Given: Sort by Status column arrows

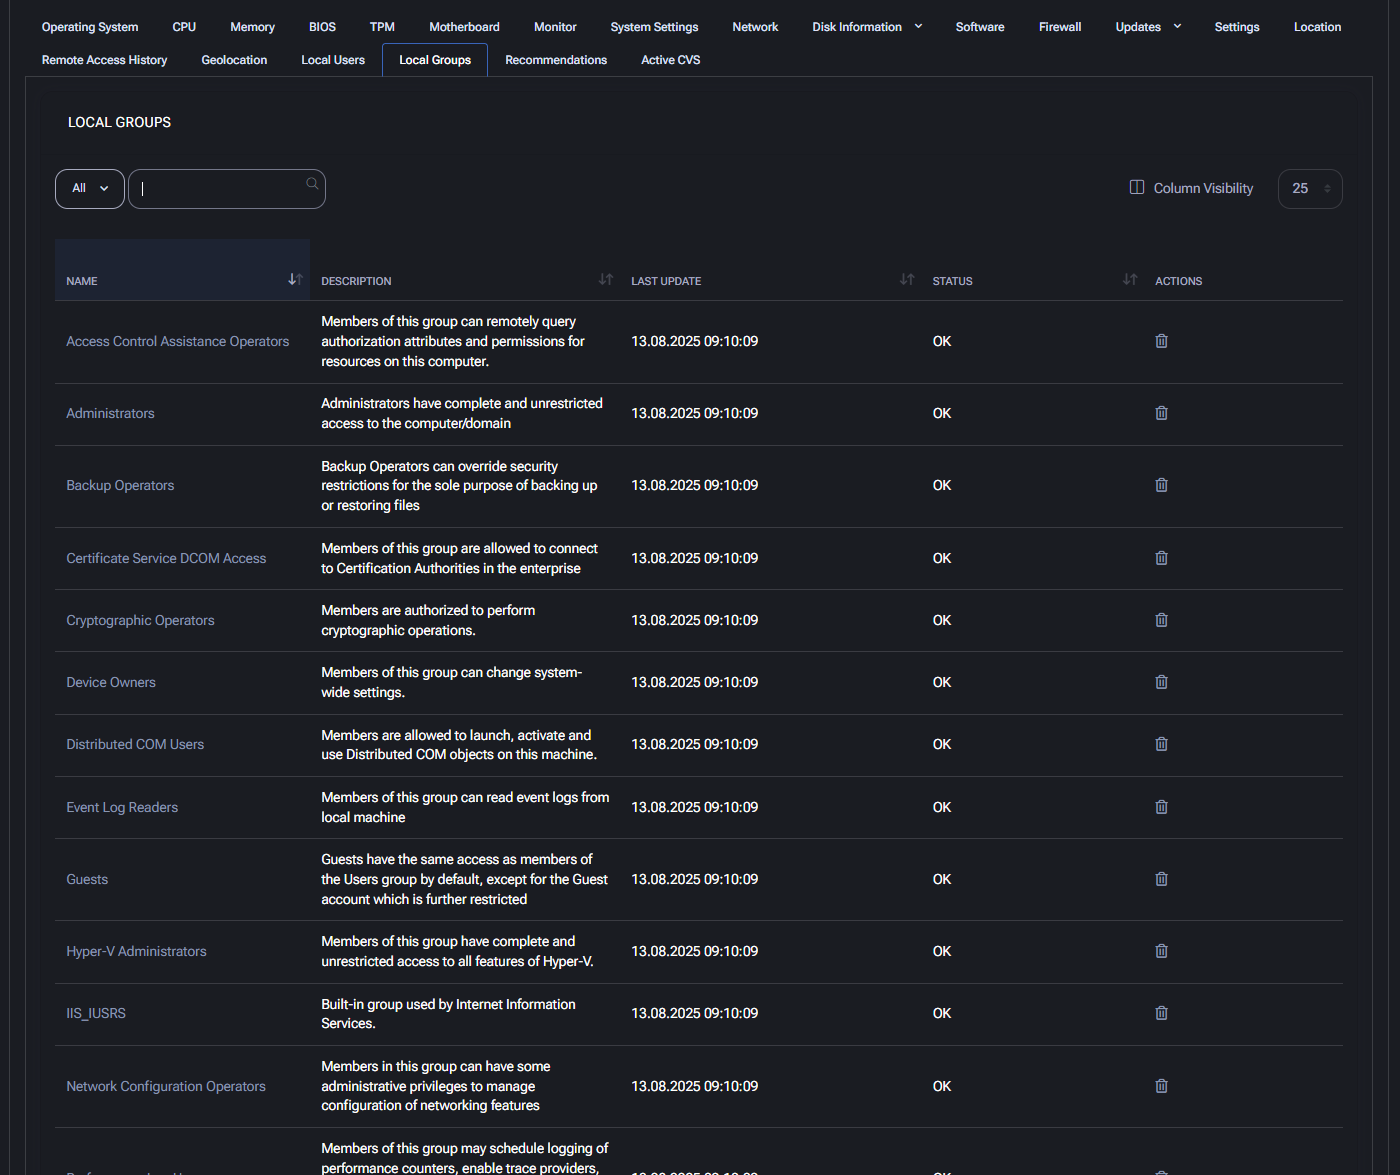Looking at the screenshot, I should [x=1130, y=279].
